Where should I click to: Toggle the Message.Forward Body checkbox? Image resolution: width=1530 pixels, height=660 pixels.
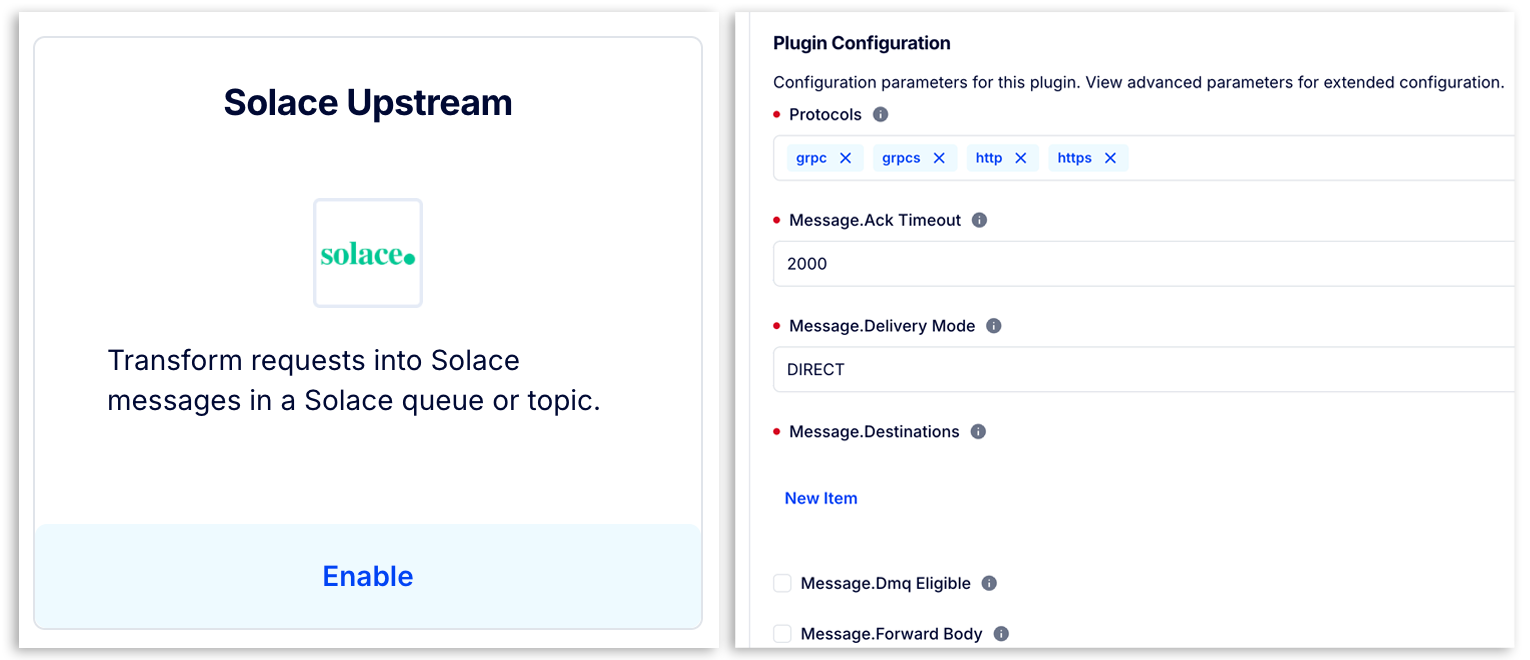(782, 634)
